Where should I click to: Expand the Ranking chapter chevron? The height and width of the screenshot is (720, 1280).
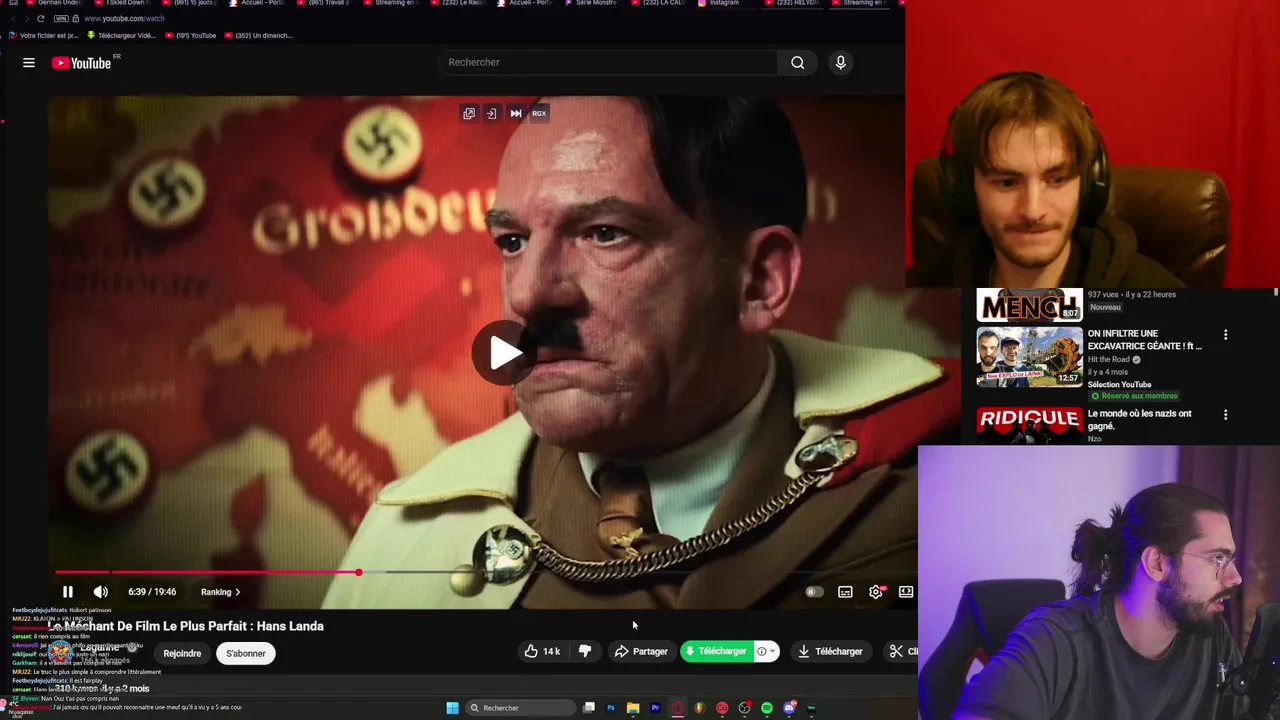[237, 592]
